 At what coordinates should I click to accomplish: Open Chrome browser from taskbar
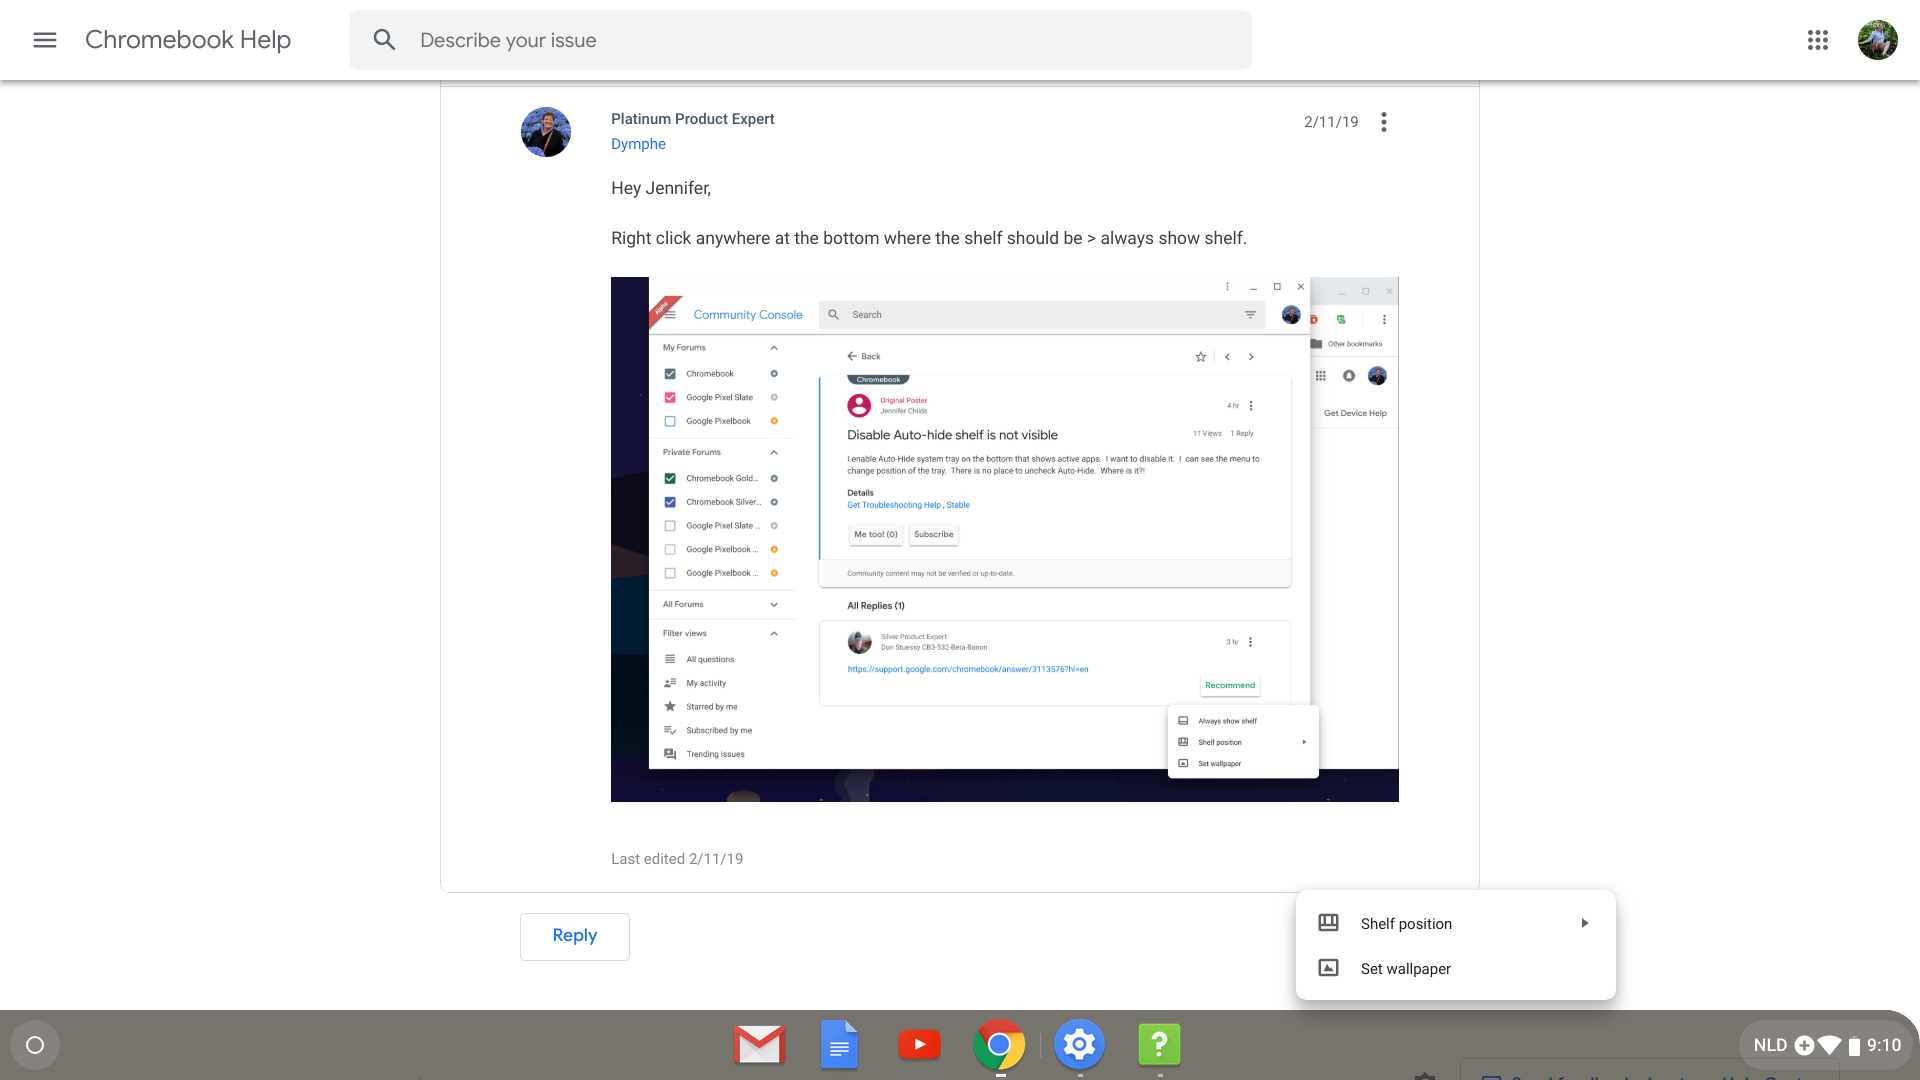point(1000,1044)
